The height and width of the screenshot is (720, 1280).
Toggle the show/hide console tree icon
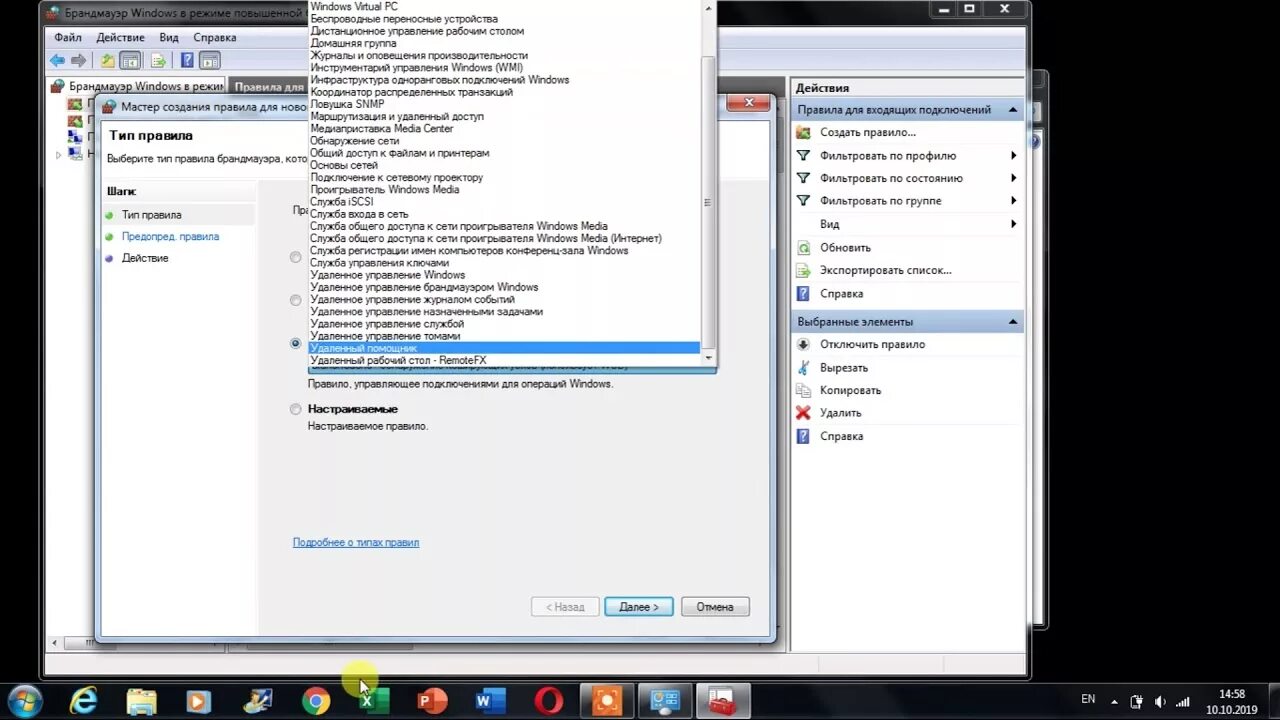tap(130, 61)
